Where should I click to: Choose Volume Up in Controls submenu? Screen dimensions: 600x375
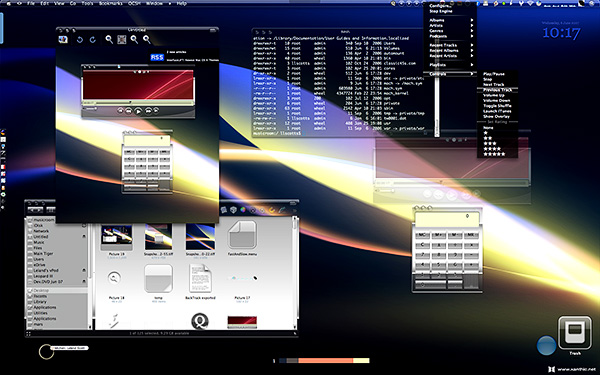(497, 95)
